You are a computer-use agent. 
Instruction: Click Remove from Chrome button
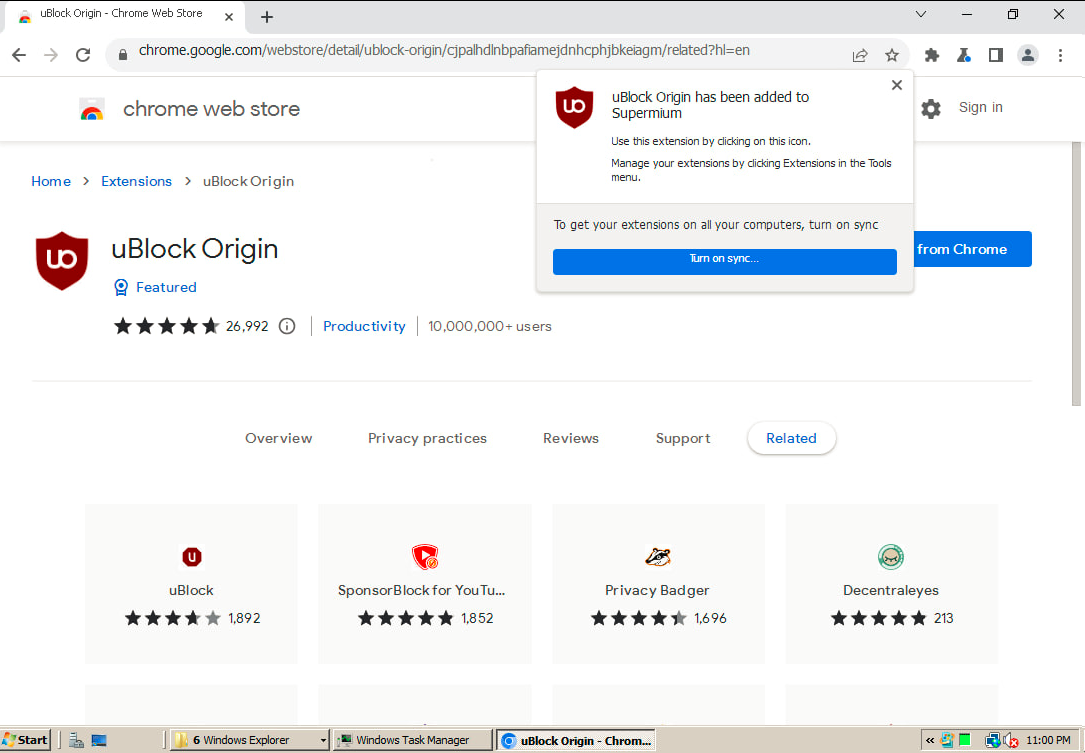[972, 249]
